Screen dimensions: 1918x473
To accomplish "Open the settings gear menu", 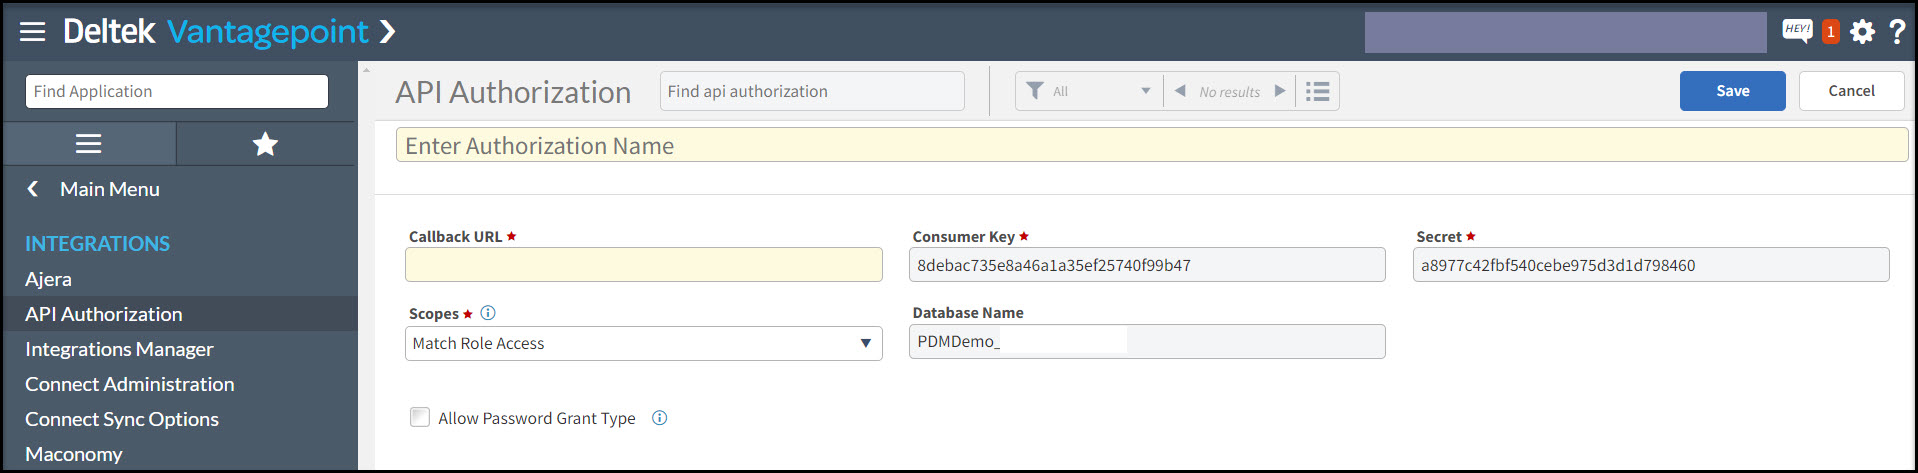I will coord(1862,32).
